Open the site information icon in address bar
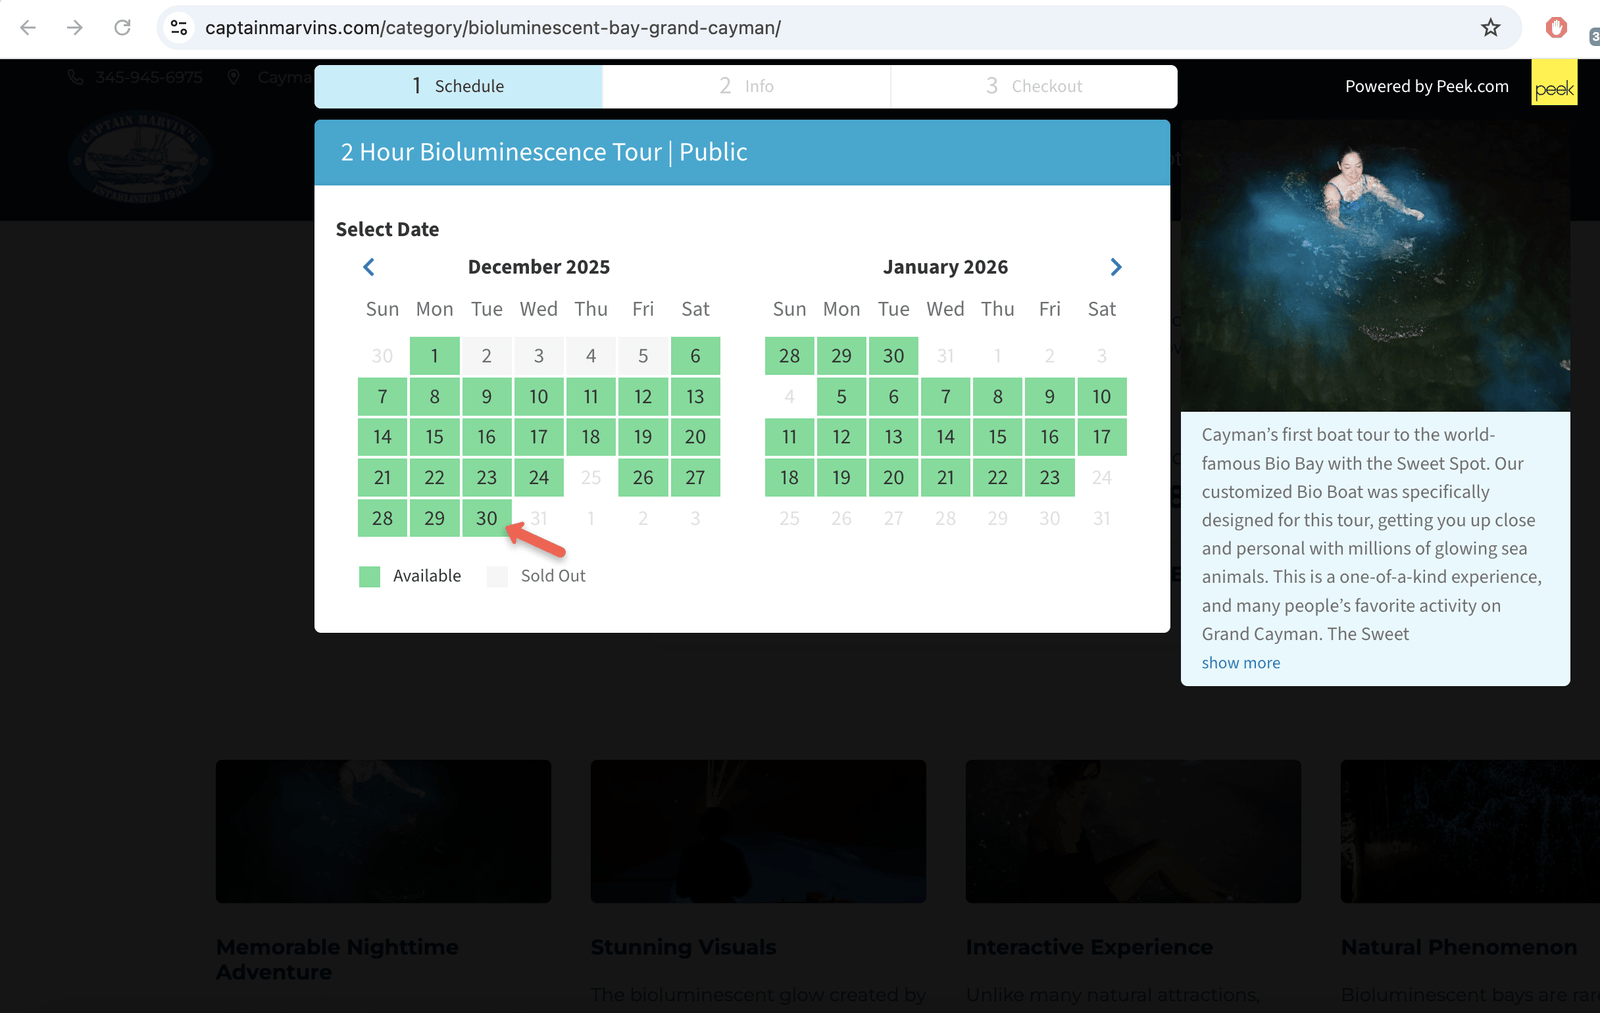The width and height of the screenshot is (1600, 1013). pos(179,28)
